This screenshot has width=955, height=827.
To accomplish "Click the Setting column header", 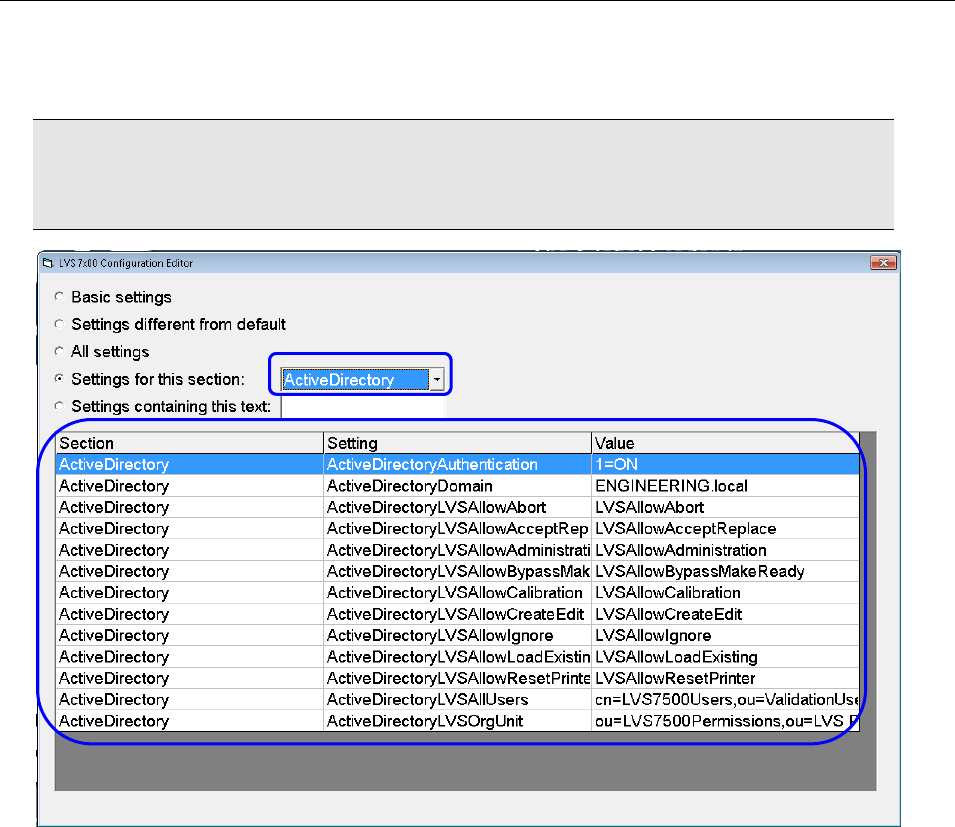I will (457, 443).
